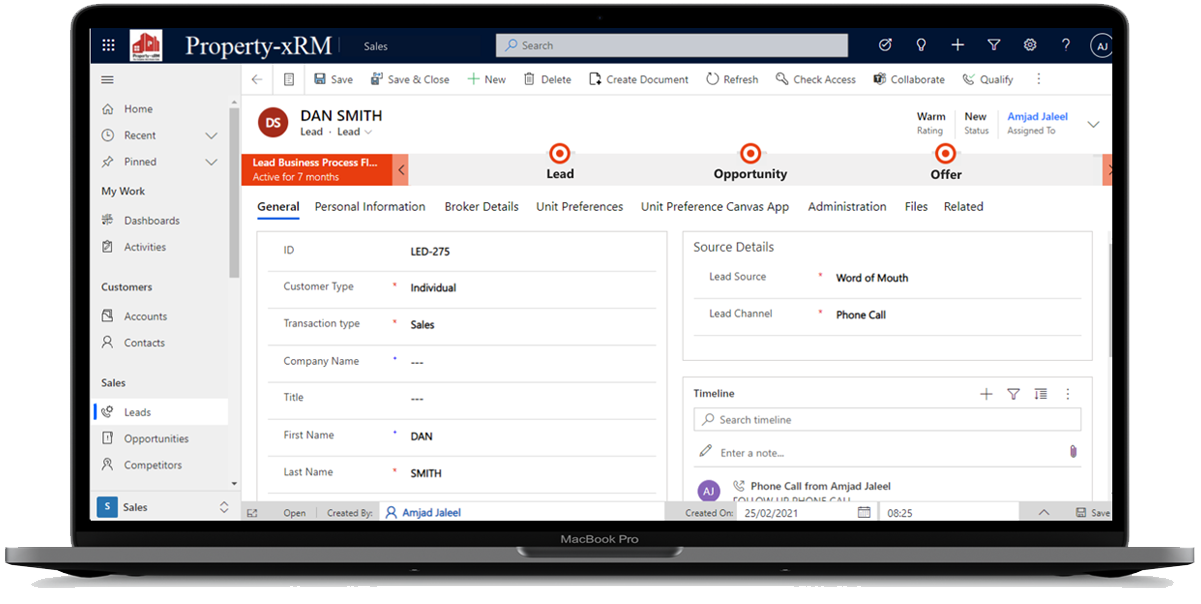Open the settings gear icon
This screenshot has height=604, width=1201.
pos(1030,45)
